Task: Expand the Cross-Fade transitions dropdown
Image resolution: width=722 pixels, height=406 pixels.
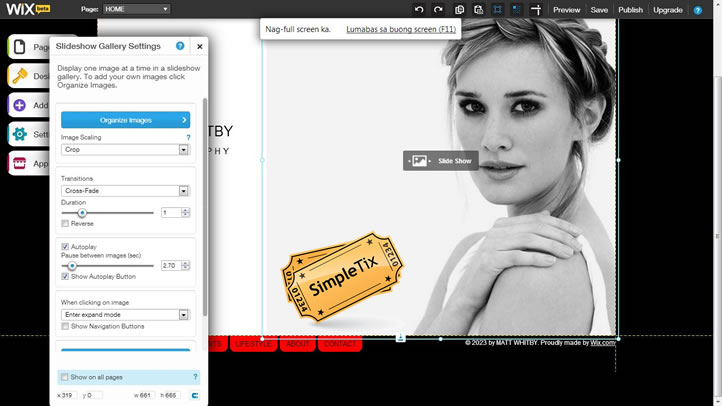Action: (x=125, y=190)
